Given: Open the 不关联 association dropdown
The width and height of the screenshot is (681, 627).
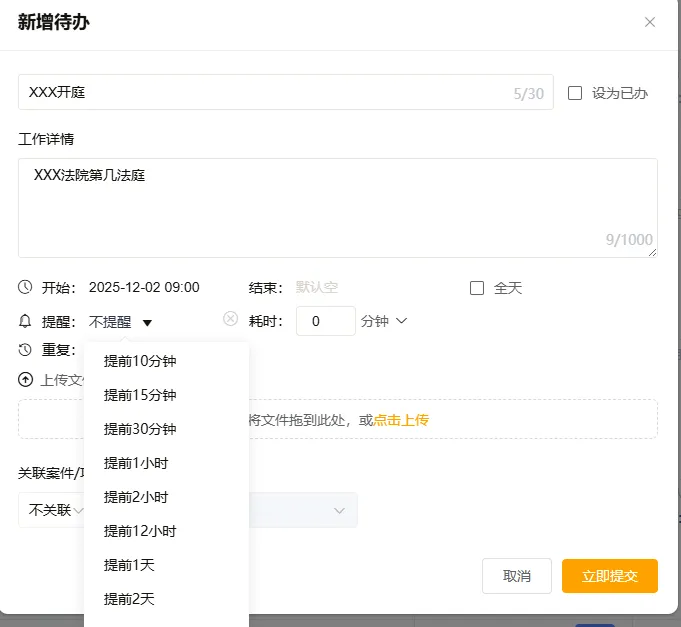Looking at the screenshot, I should click(54, 510).
